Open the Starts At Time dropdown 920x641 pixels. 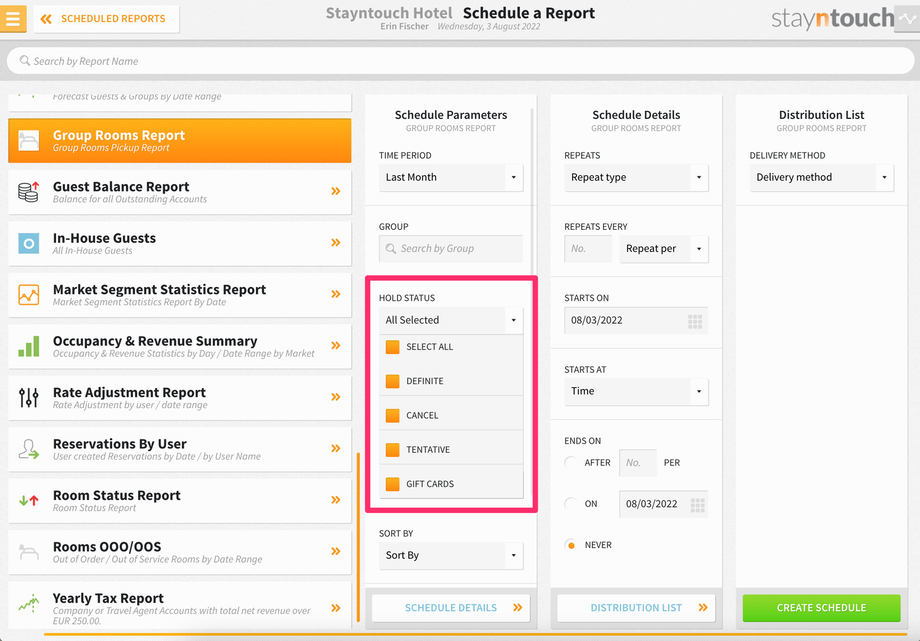coord(636,392)
